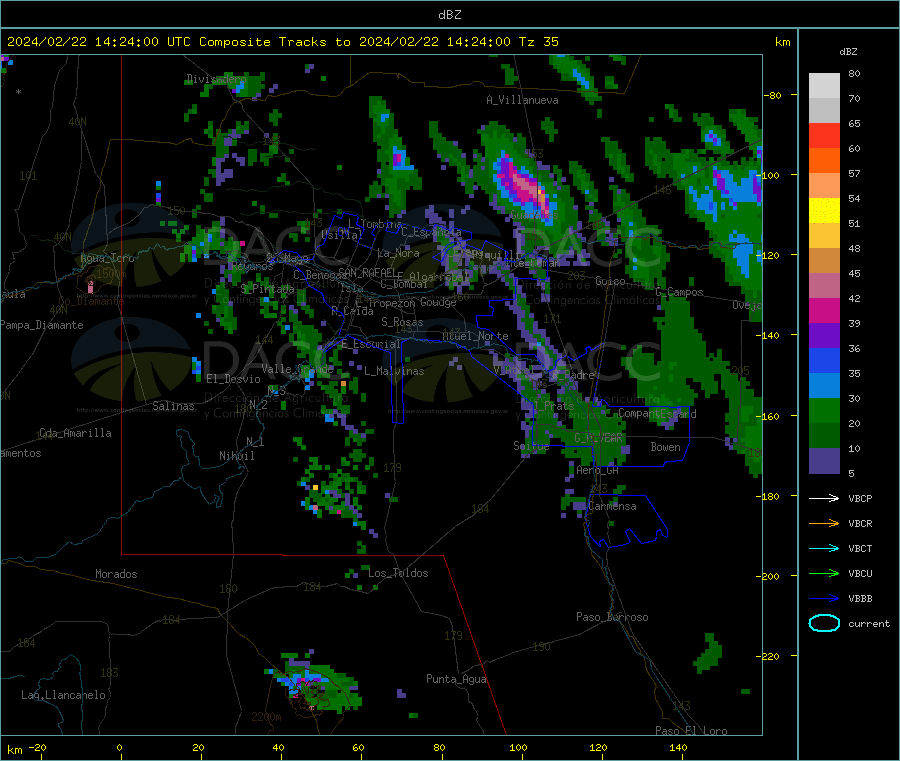Select the light blue 35 dBZ swatch

(x=824, y=386)
